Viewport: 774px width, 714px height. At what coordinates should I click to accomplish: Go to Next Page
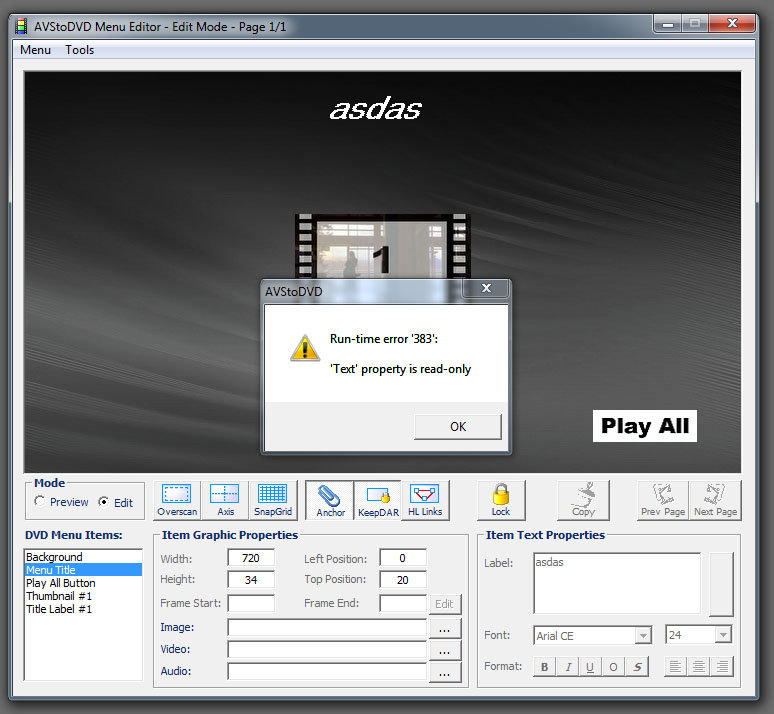pyautogui.click(x=715, y=500)
